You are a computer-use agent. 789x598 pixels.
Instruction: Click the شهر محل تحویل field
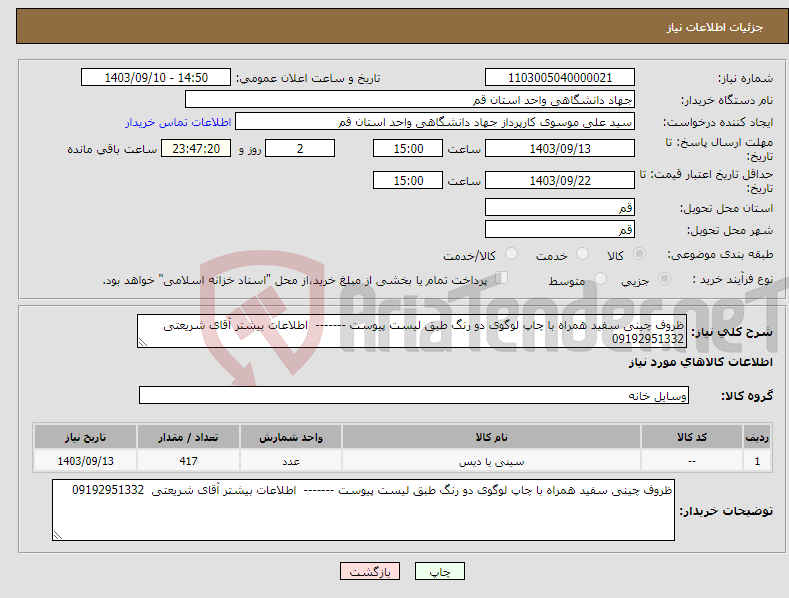click(x=560, y=230)
